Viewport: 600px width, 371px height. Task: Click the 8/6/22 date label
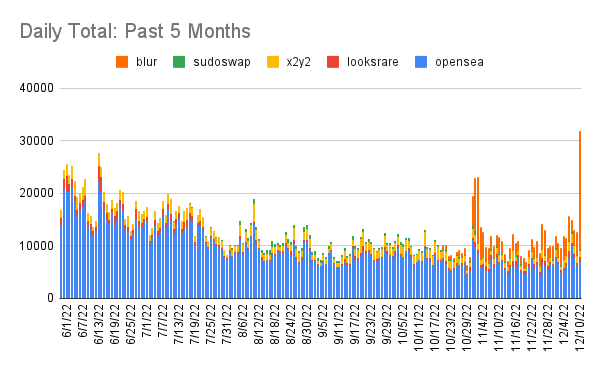[243, 321]
